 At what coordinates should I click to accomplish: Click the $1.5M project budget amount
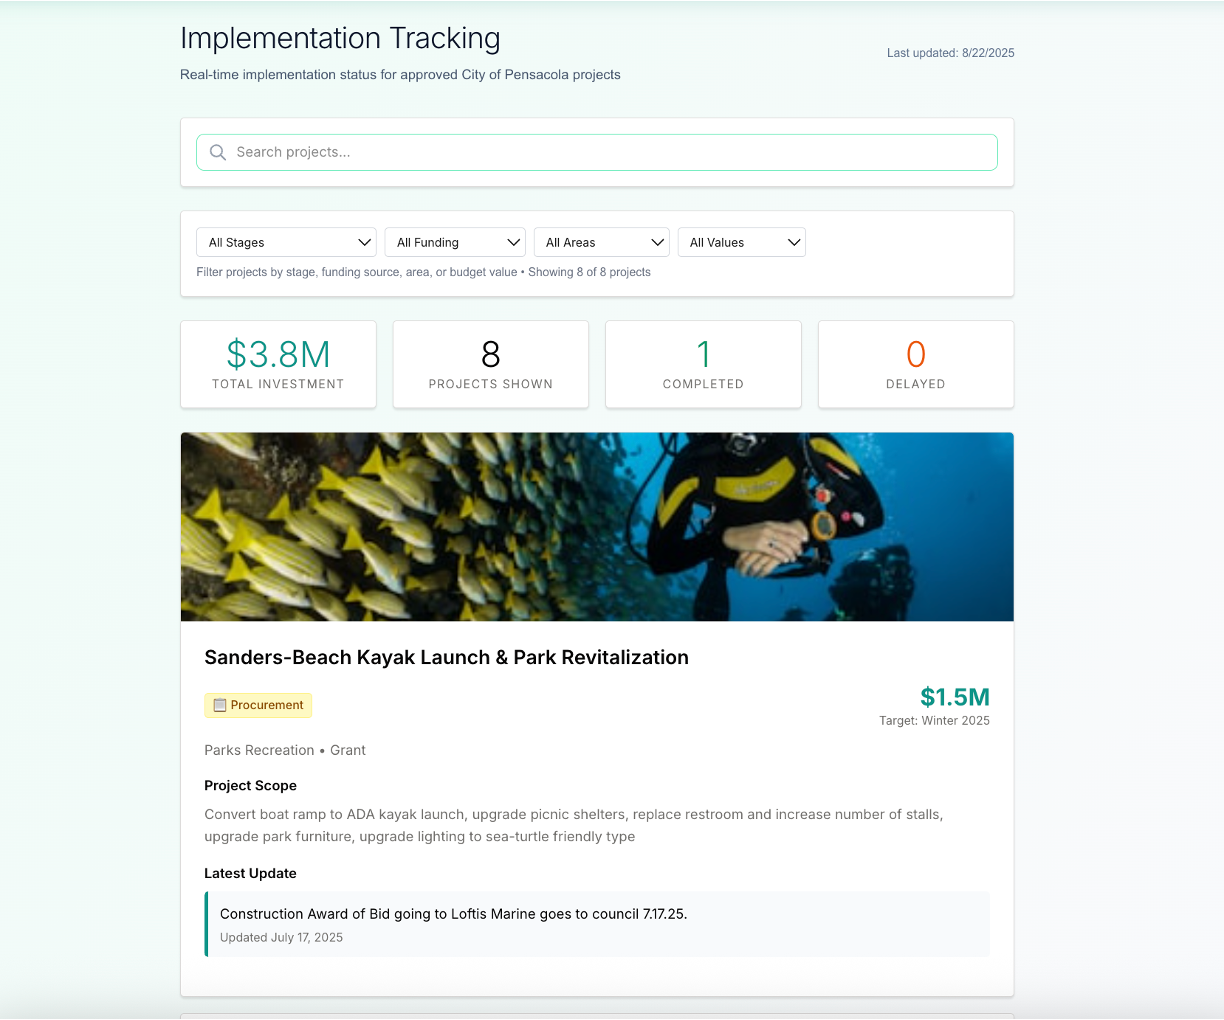pyautogui.click(x=954, y=697)
